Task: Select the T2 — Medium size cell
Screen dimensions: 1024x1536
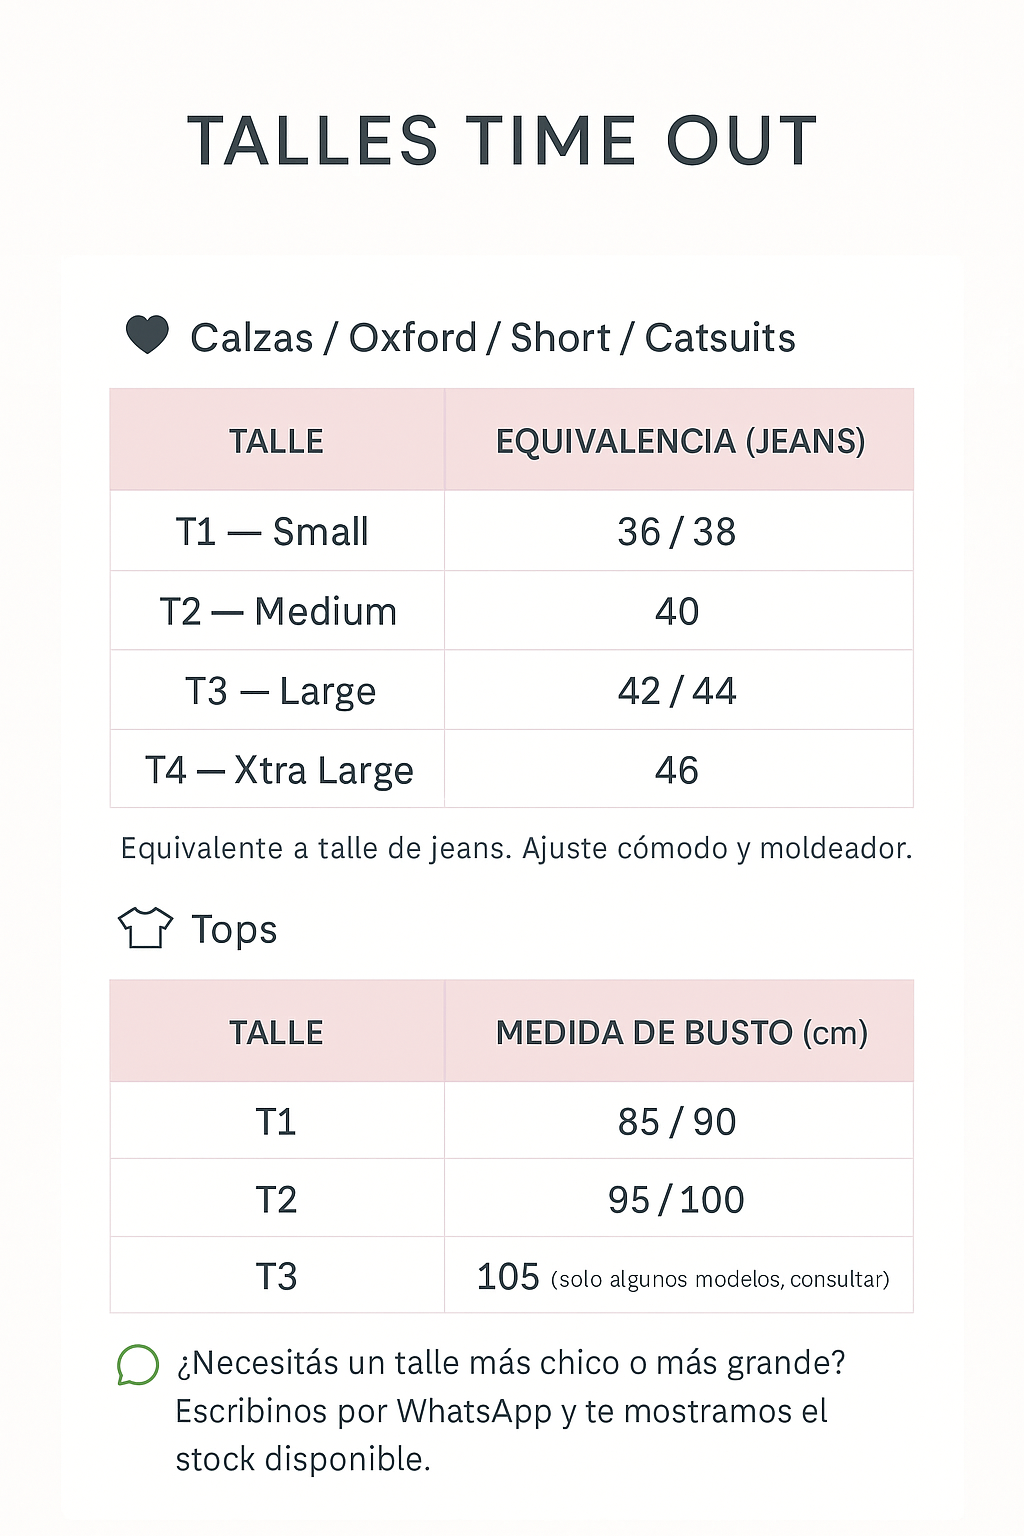Action: click(278, 611)
